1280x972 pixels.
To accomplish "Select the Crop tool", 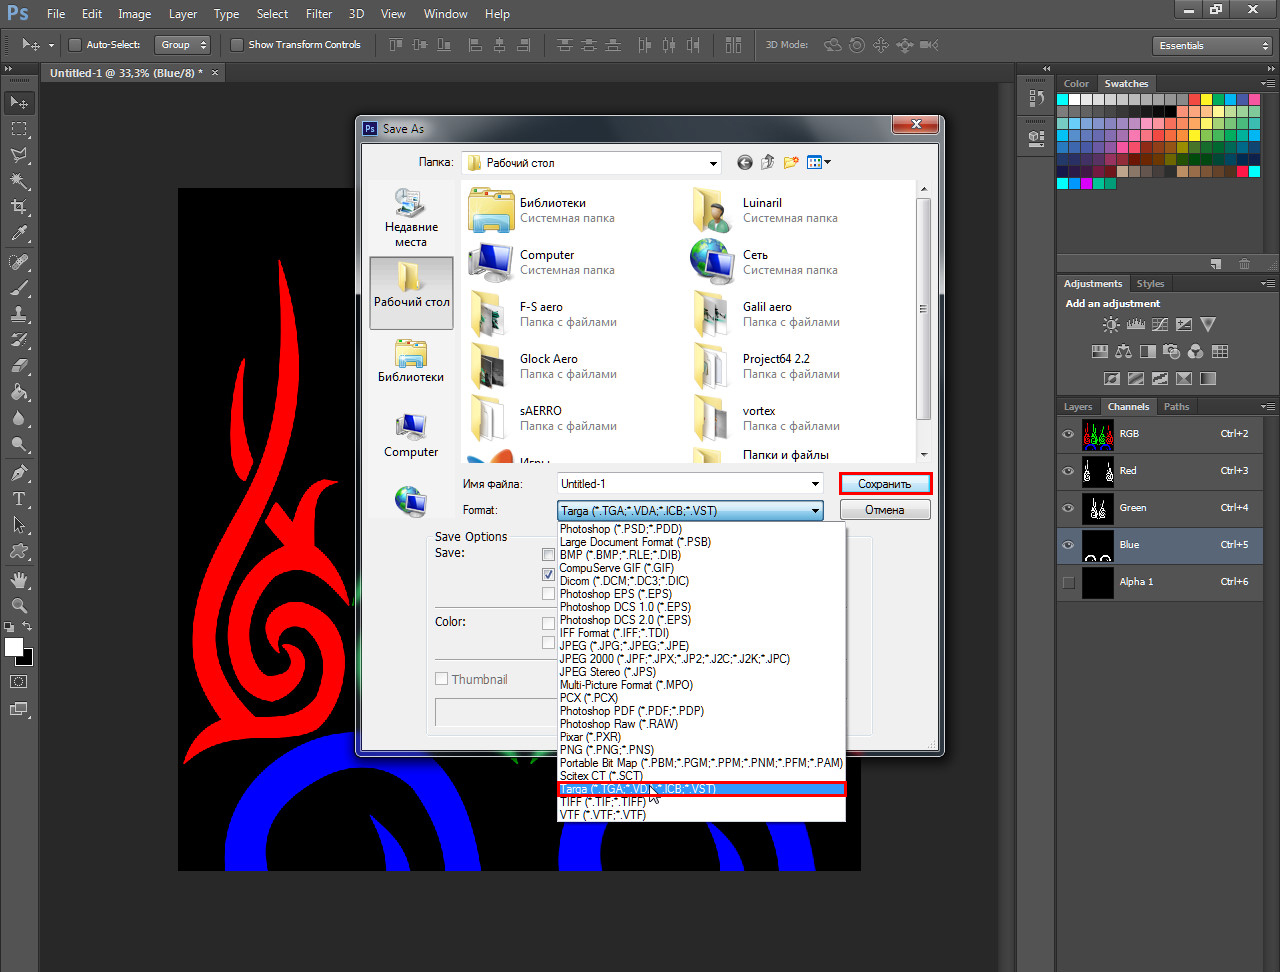I will click(19, 207).
